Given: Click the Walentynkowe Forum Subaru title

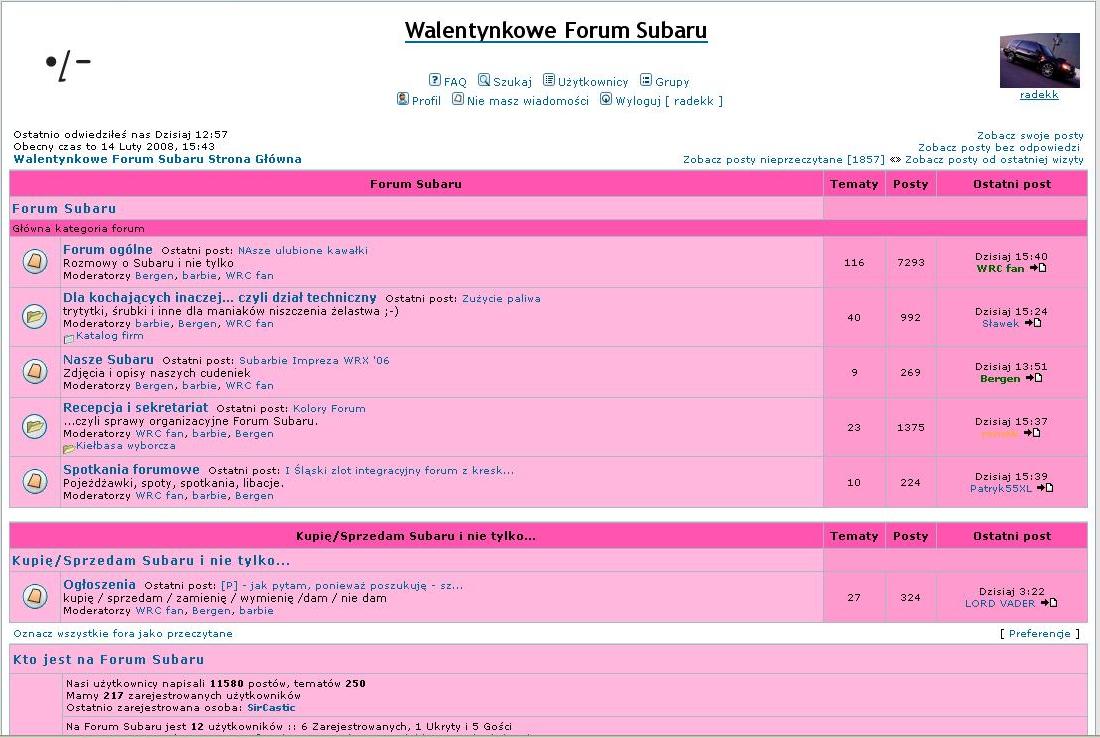Looking at the screenshot, I should [x=555, y=31].
